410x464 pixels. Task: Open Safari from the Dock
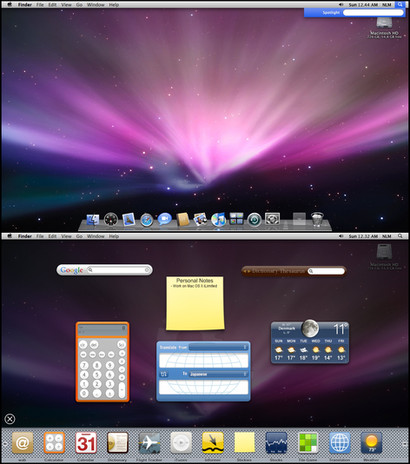pyautogui.click(x=147, y=220)
